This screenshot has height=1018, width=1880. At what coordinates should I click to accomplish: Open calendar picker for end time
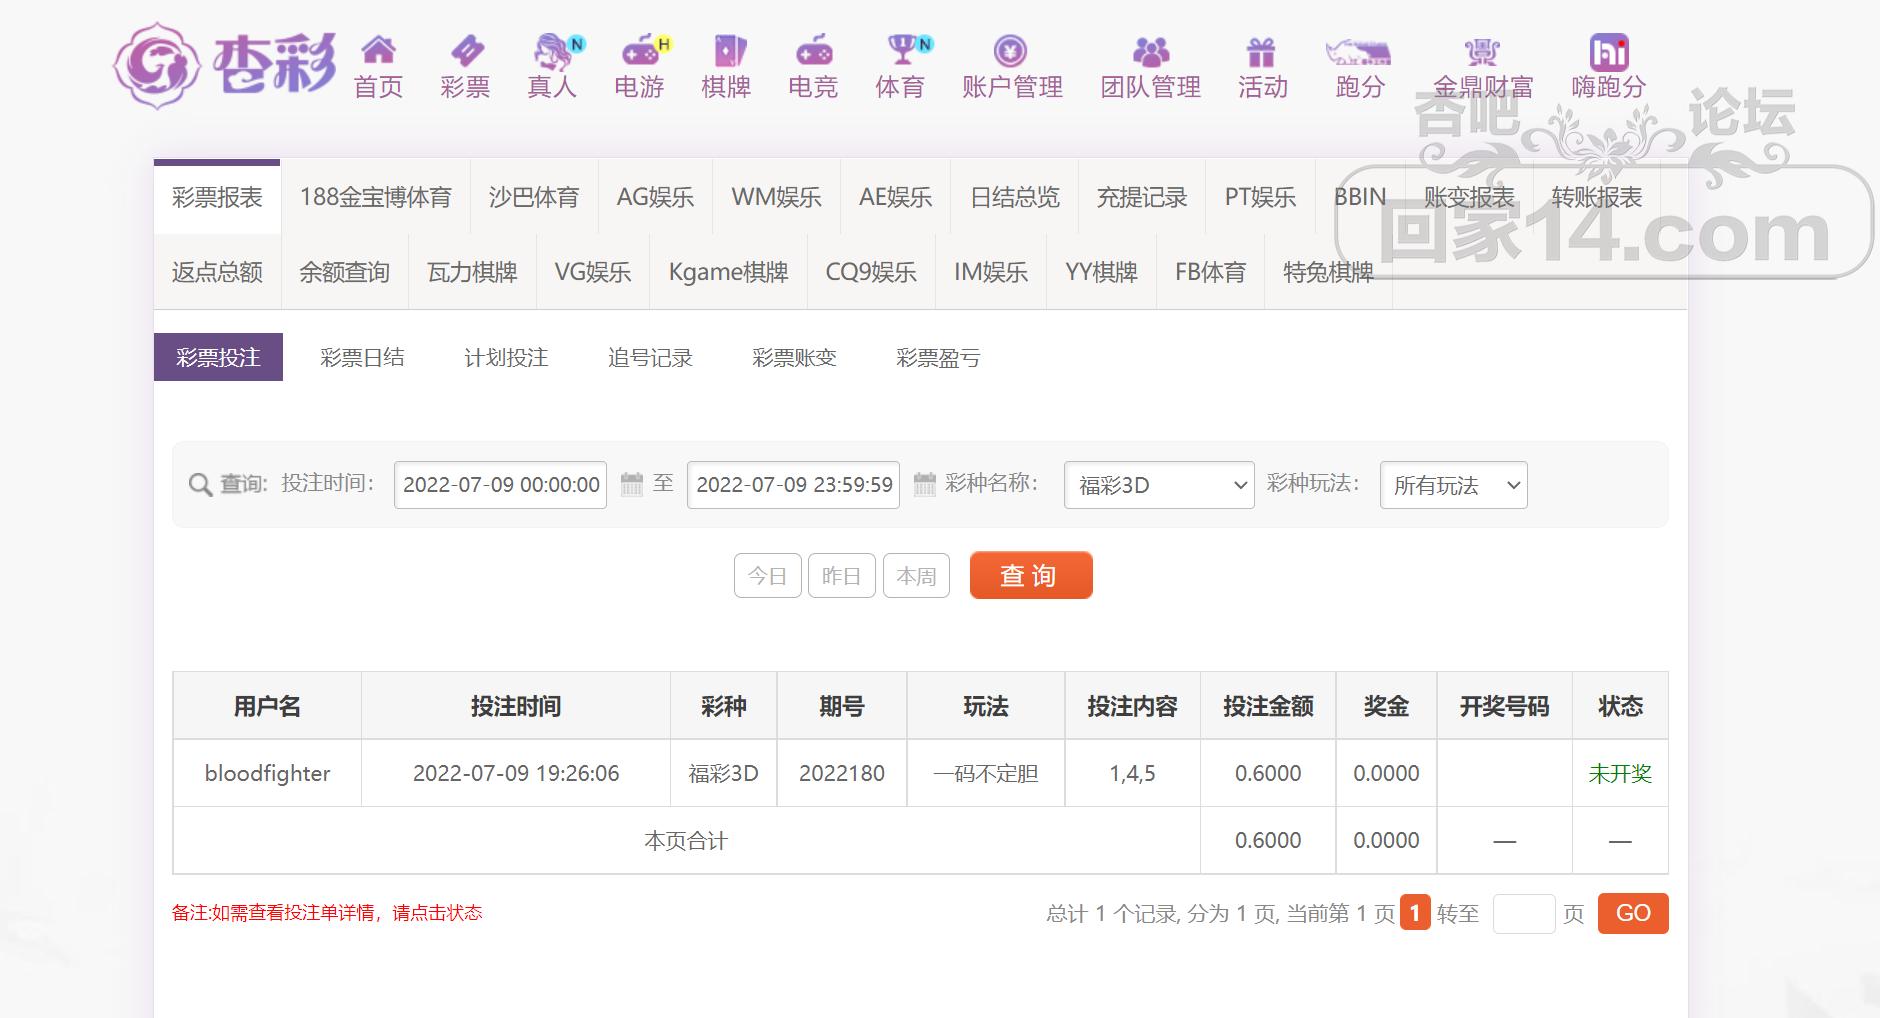pyautogui.click(x=925, y=485)
